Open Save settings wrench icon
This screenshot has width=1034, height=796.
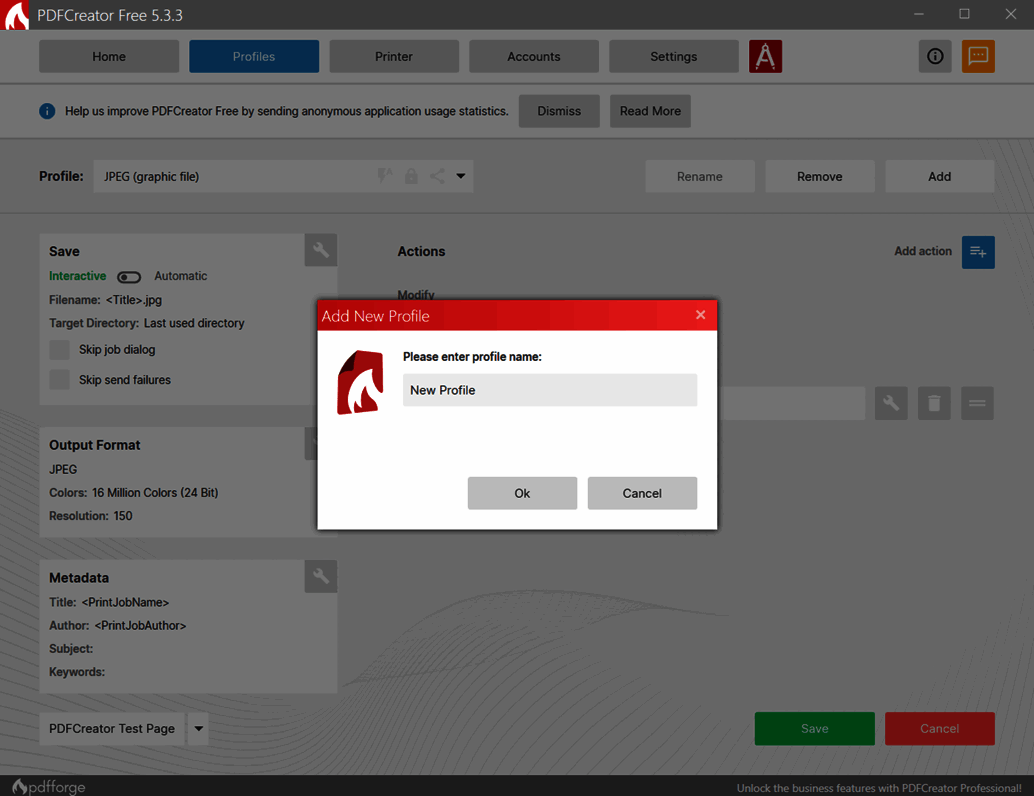pos(320,250)
